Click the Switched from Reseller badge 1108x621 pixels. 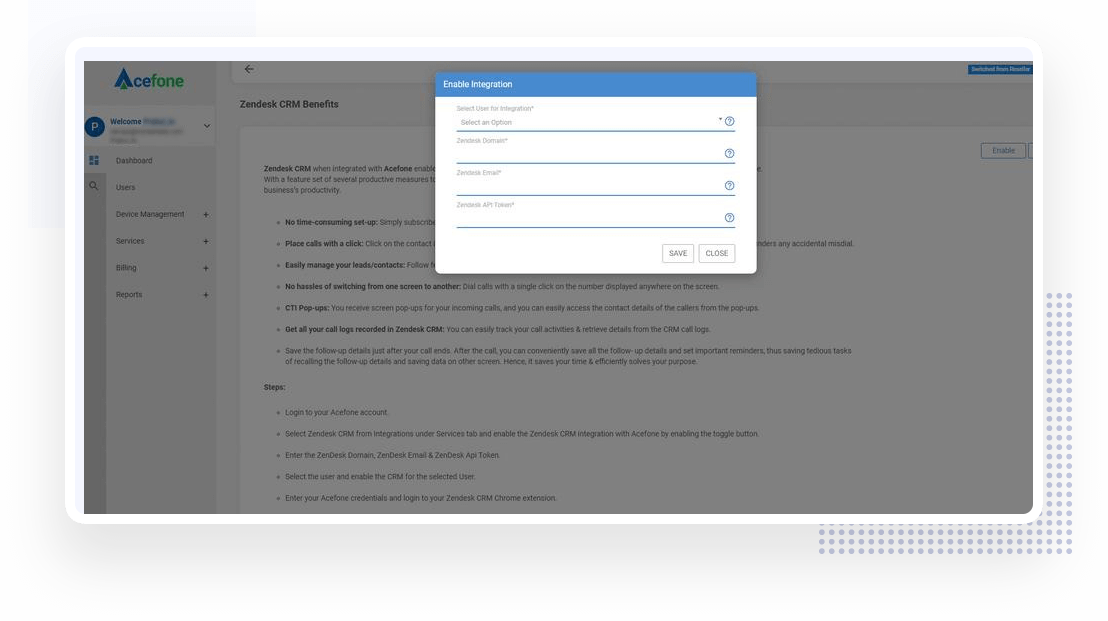(1000, 69)
